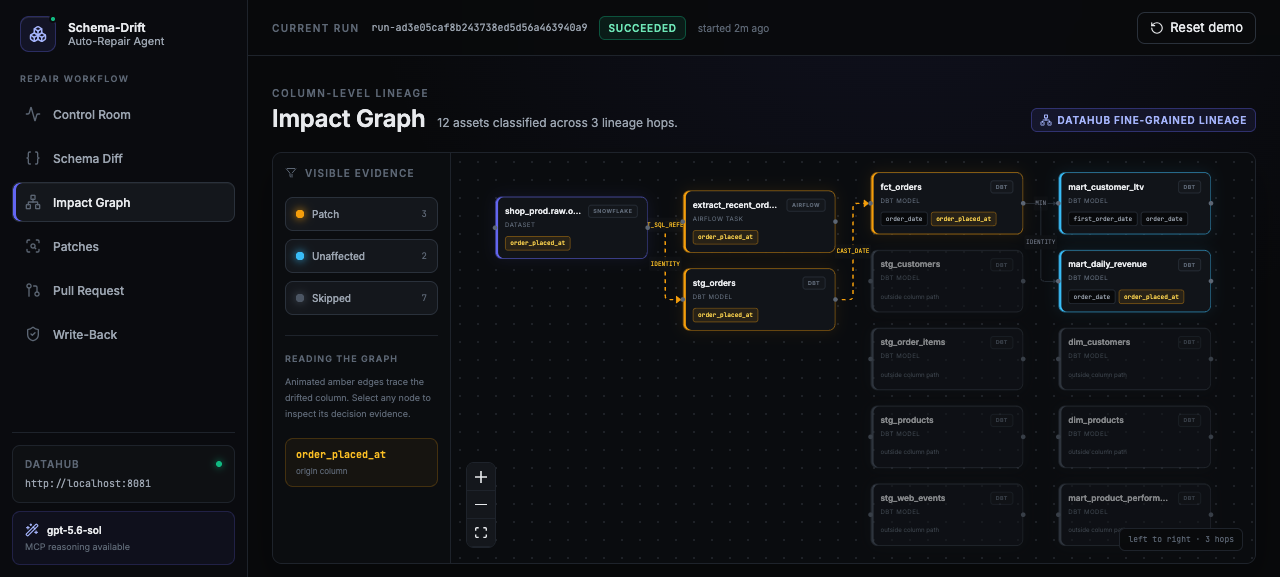Select the Impact Graph sidebar item
Image resolution: width=1280 pixels, height=577 pixels.
(124, 202)
